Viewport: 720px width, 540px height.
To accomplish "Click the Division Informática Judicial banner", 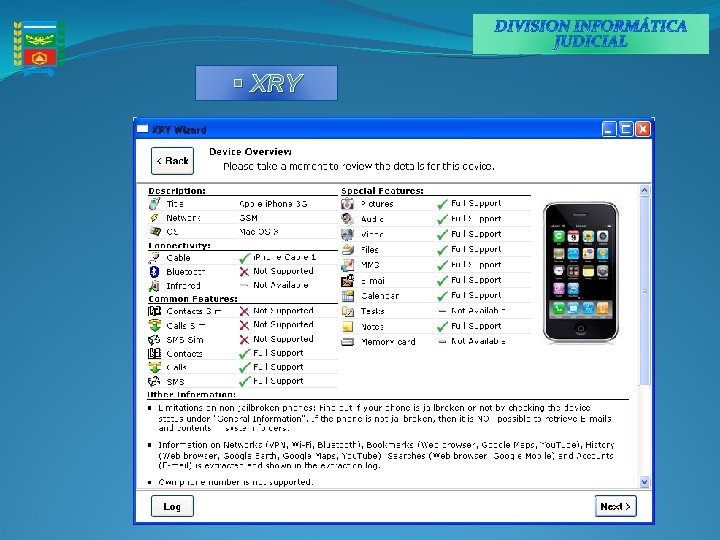I will pyautogui.click(x=591, y=34).
